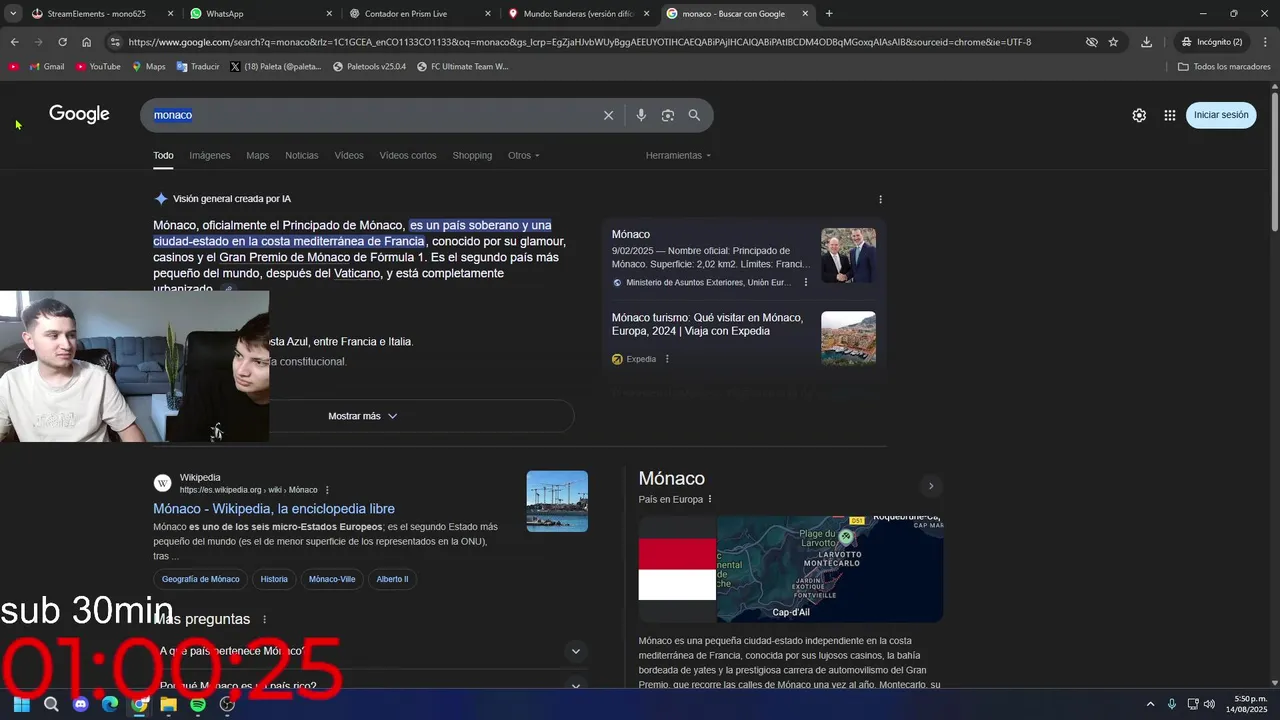
Task: Open Google quick settings gear
Action: [x=1139, y=115]
